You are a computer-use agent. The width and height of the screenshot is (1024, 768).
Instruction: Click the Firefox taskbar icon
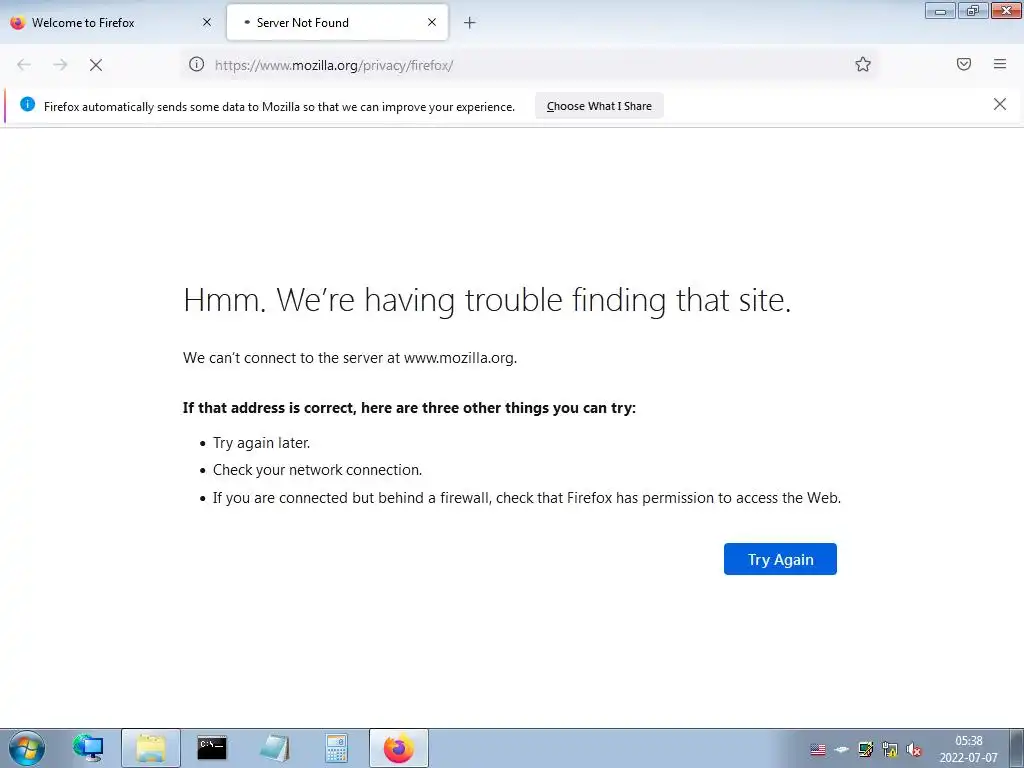(398, 748)
